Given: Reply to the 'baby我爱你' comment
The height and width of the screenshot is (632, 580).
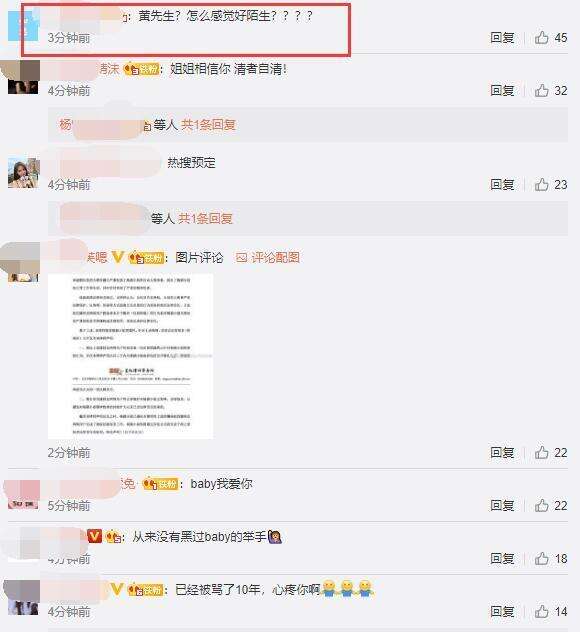Looking at the screenshot, I should 502,505.
